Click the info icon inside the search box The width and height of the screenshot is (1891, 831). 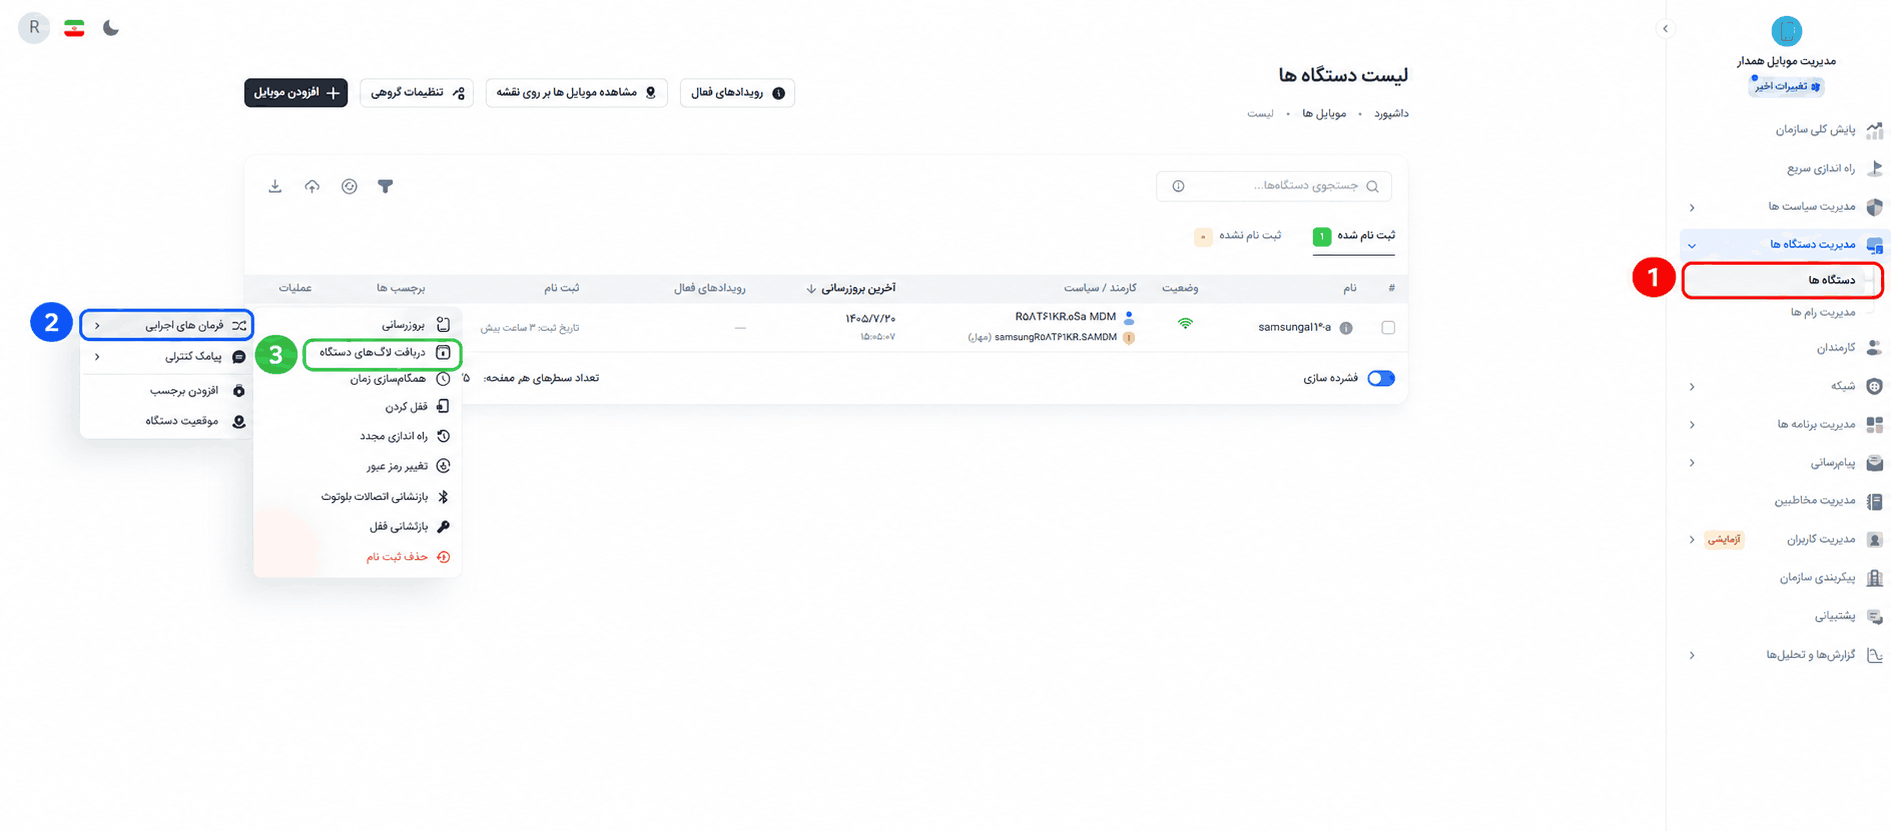coord(1178,186)
